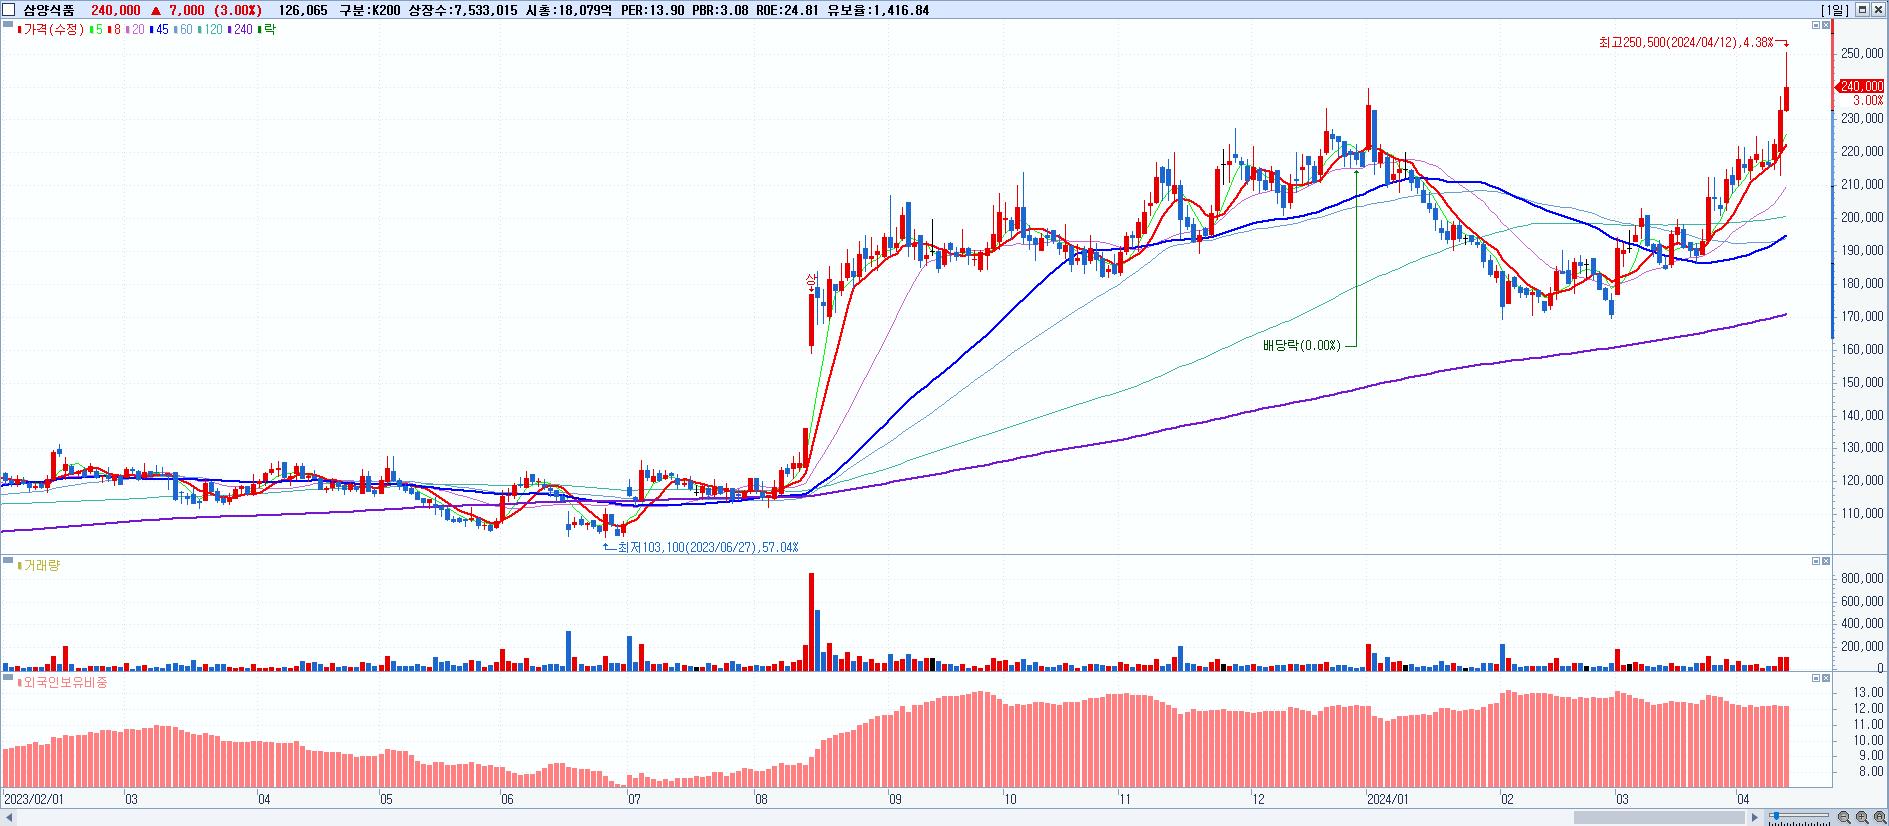Close the 외국인보유비중 pane
Viewport: 1889px width, 826px height.
point(1826,678)
